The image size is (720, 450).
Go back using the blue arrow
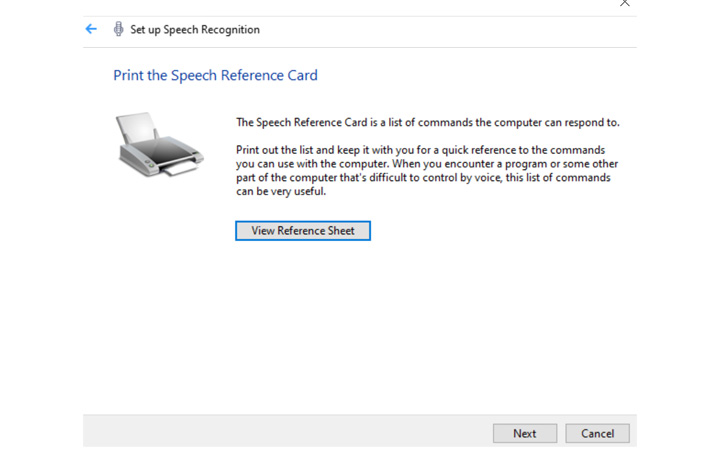(91, 29)
